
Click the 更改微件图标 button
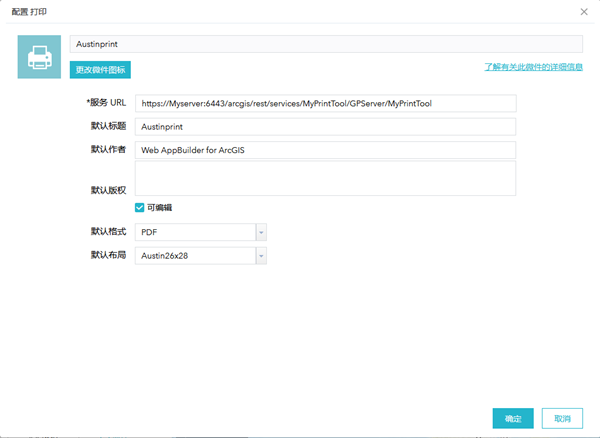coord(101,70)
